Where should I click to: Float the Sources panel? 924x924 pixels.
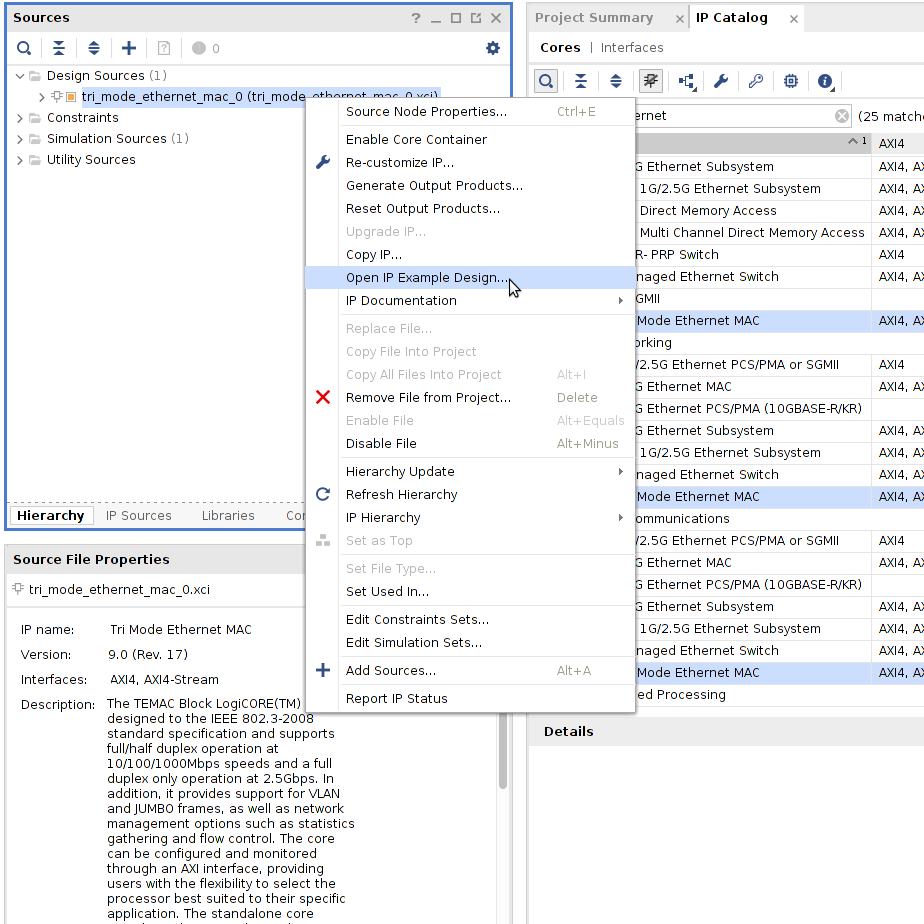point(476,18)
